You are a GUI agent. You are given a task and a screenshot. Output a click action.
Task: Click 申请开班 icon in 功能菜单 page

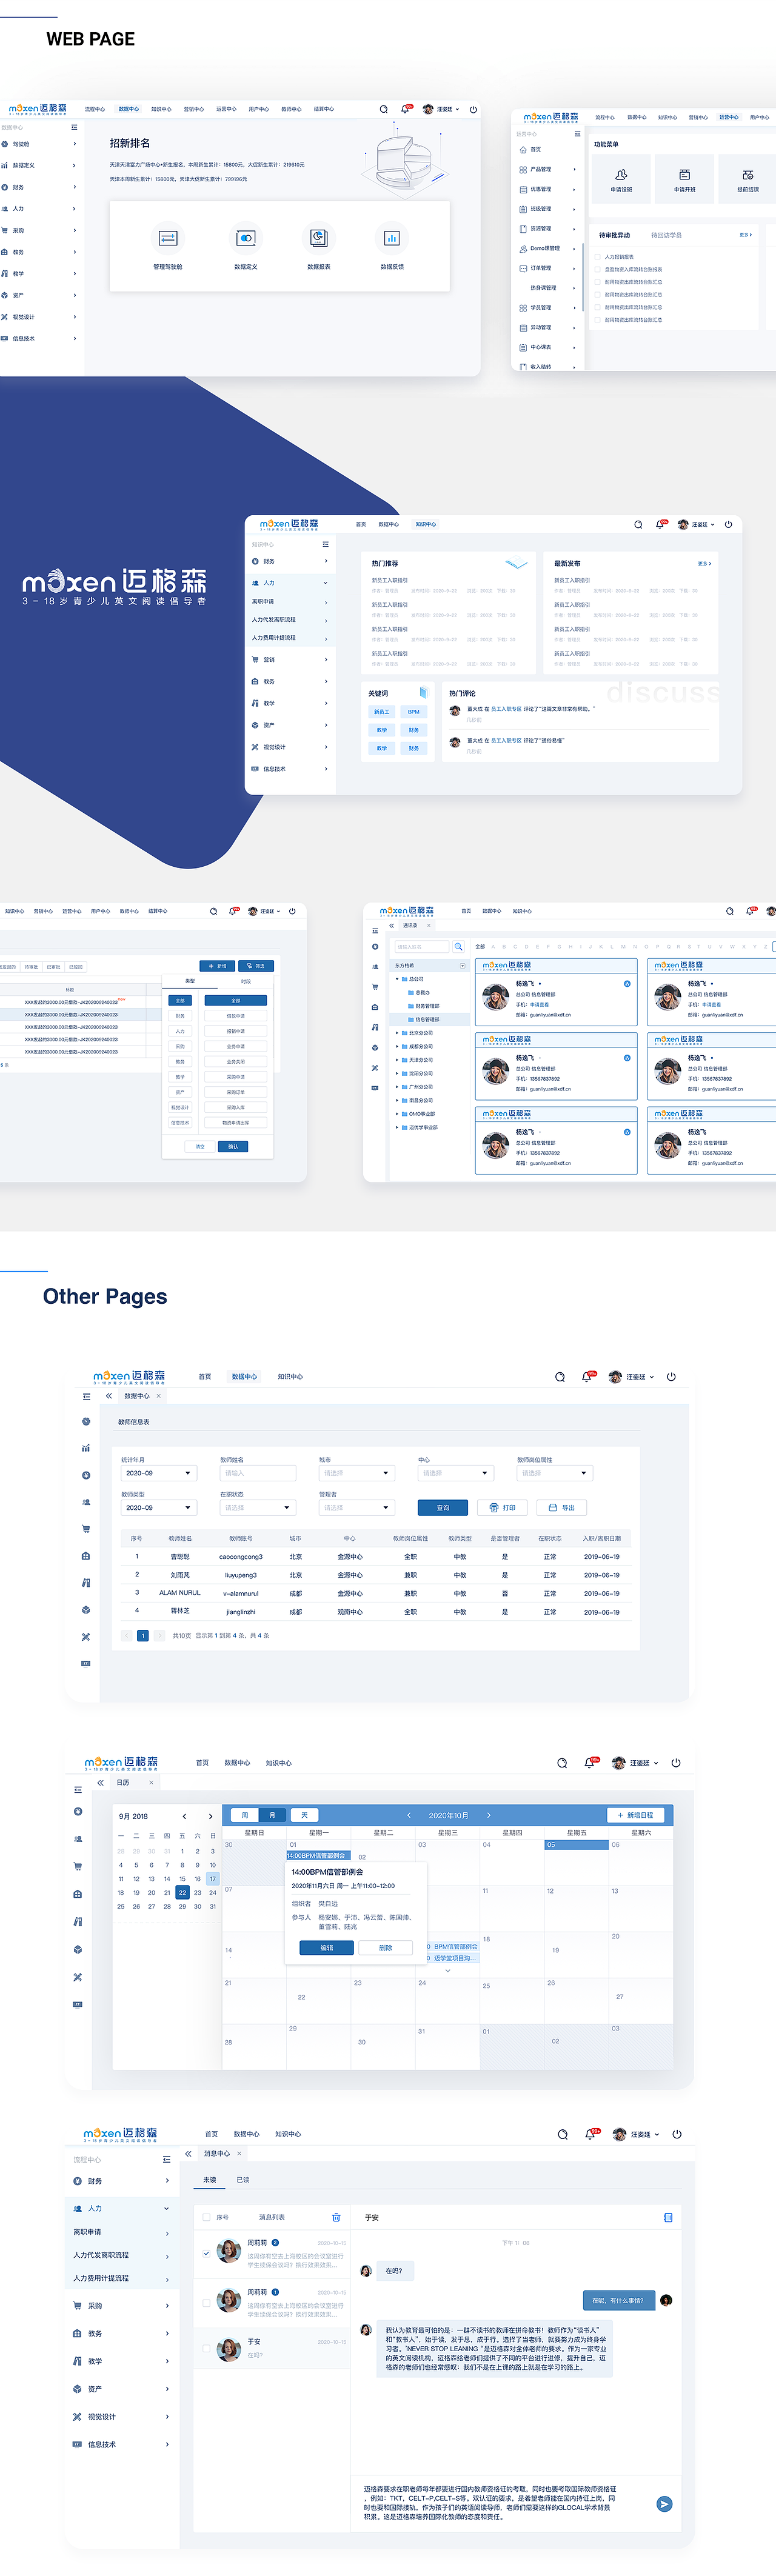click(684, 175)
